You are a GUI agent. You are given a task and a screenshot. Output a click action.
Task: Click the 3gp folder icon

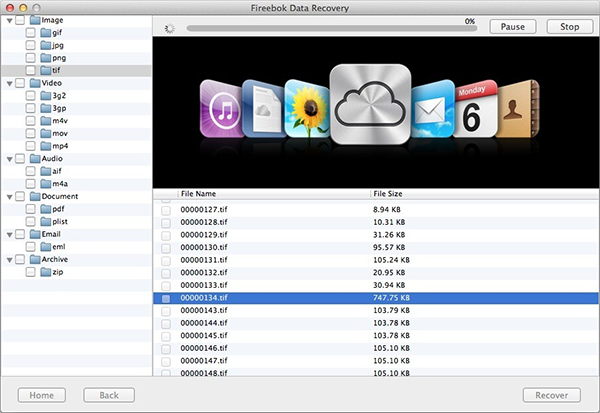pos(46,108)
